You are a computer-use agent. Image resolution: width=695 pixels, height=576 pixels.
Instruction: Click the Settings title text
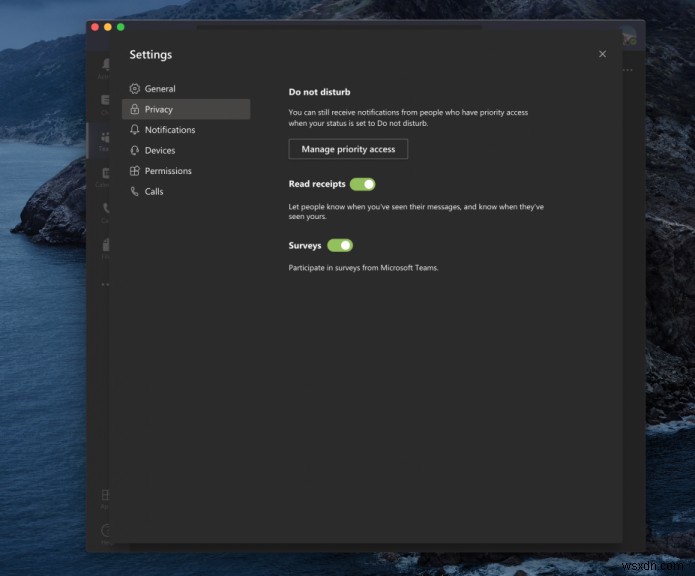click(x=151, y=54)
